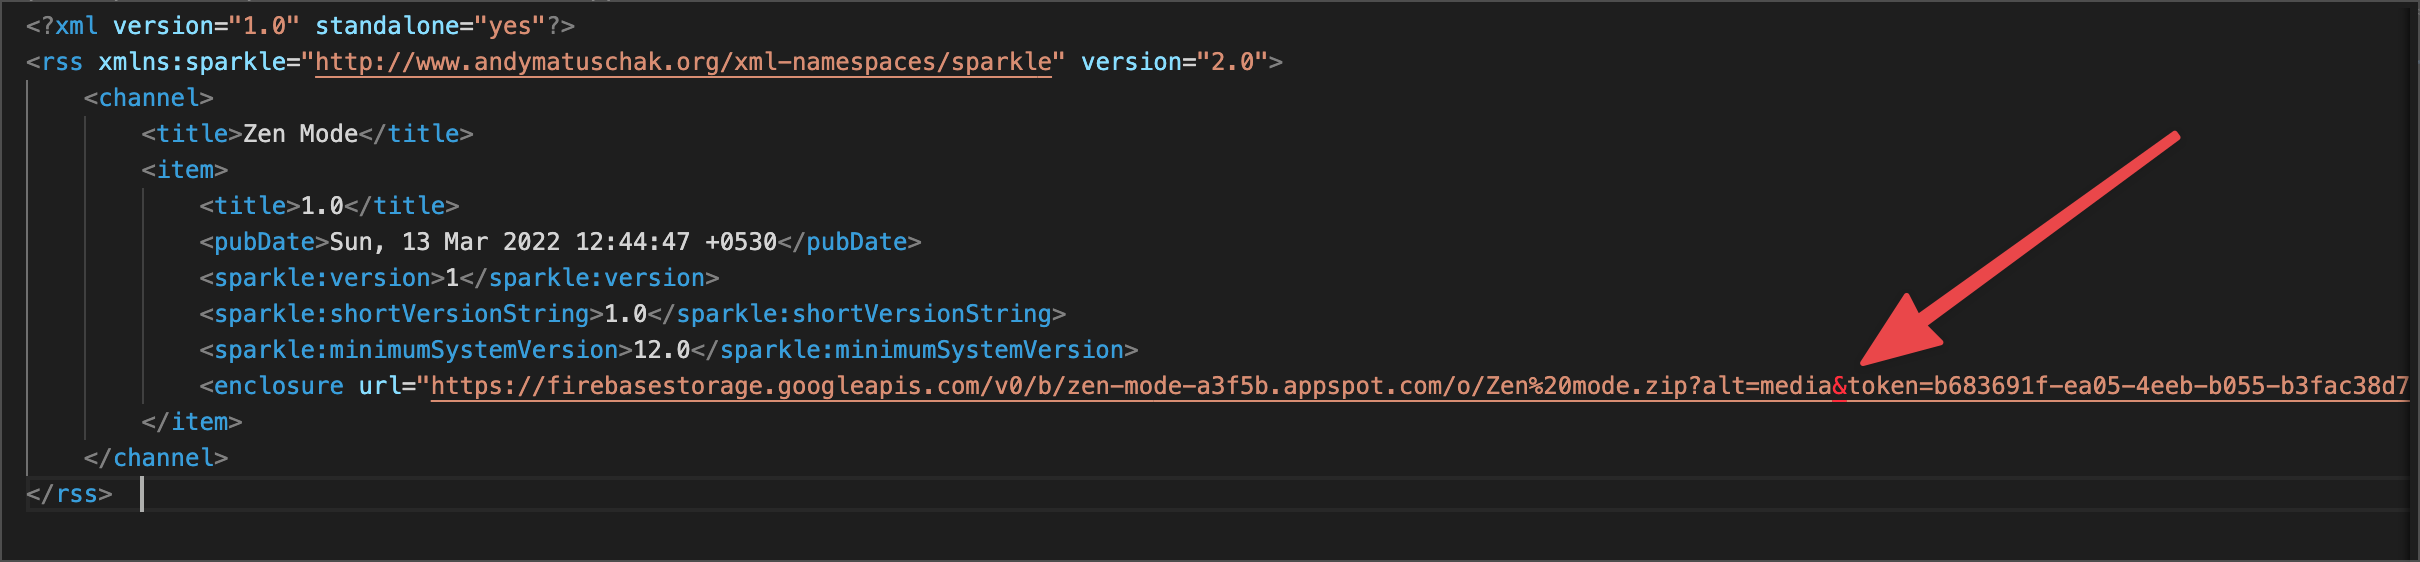Click the closing </channel> tag
This screenshot has width=2420, height=562.
coord(156,458)
